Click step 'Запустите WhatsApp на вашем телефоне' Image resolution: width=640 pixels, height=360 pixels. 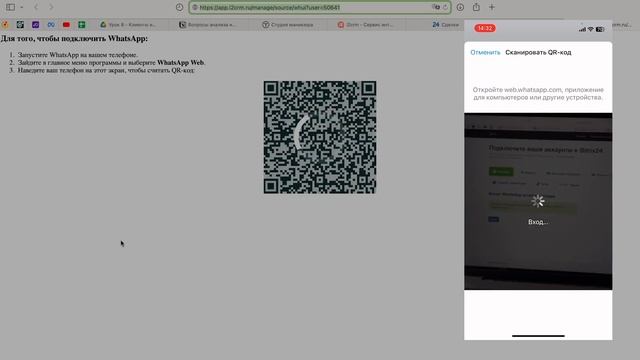[78, 55]
